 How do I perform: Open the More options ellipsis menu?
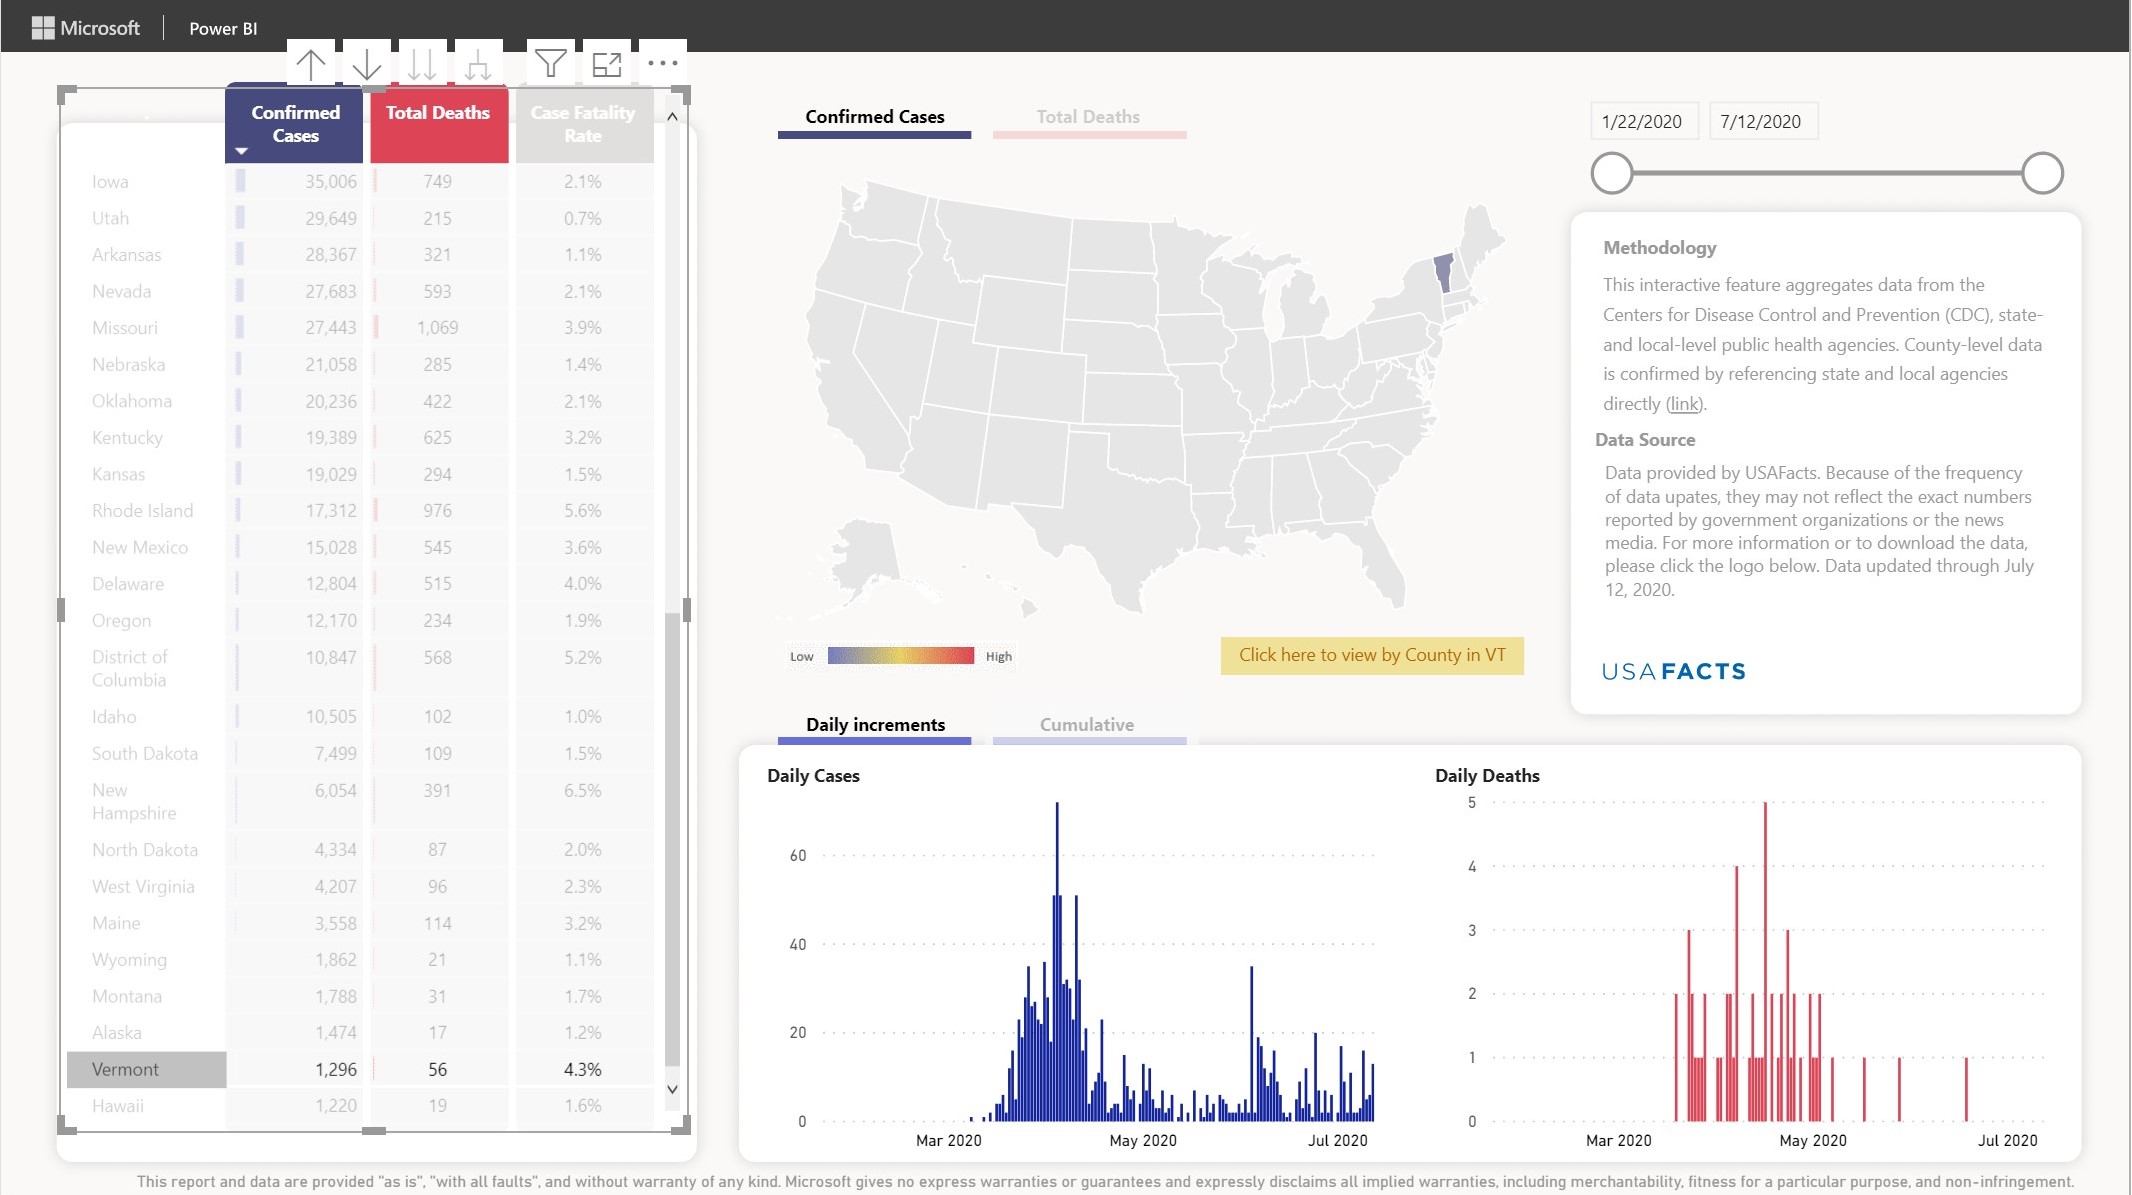pyautogui.click(x=662, y=63)
